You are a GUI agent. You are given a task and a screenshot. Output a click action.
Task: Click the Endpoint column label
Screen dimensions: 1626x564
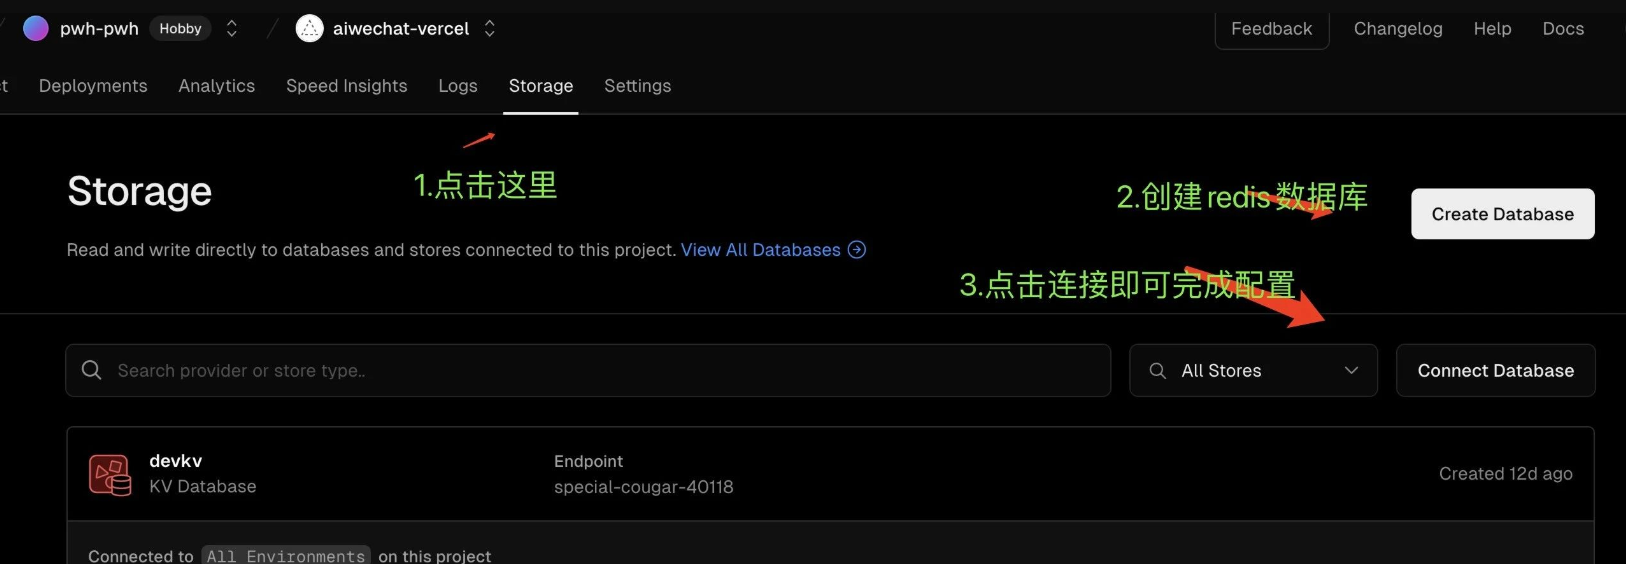(588, 461)
